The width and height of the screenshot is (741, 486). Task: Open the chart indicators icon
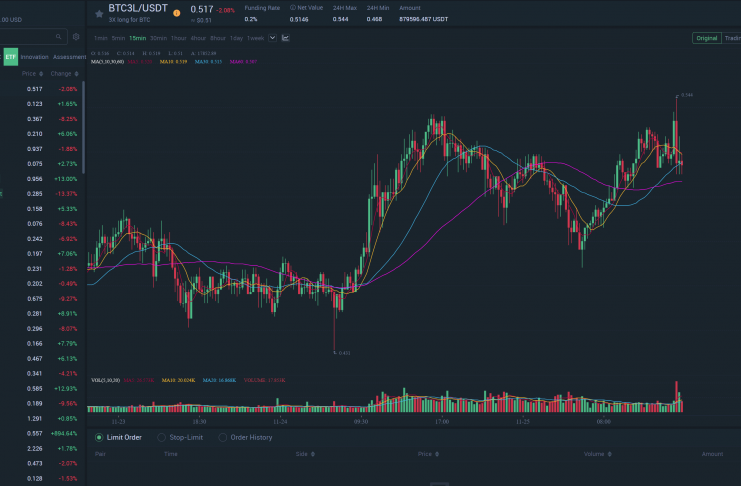(x=285, y=38)
